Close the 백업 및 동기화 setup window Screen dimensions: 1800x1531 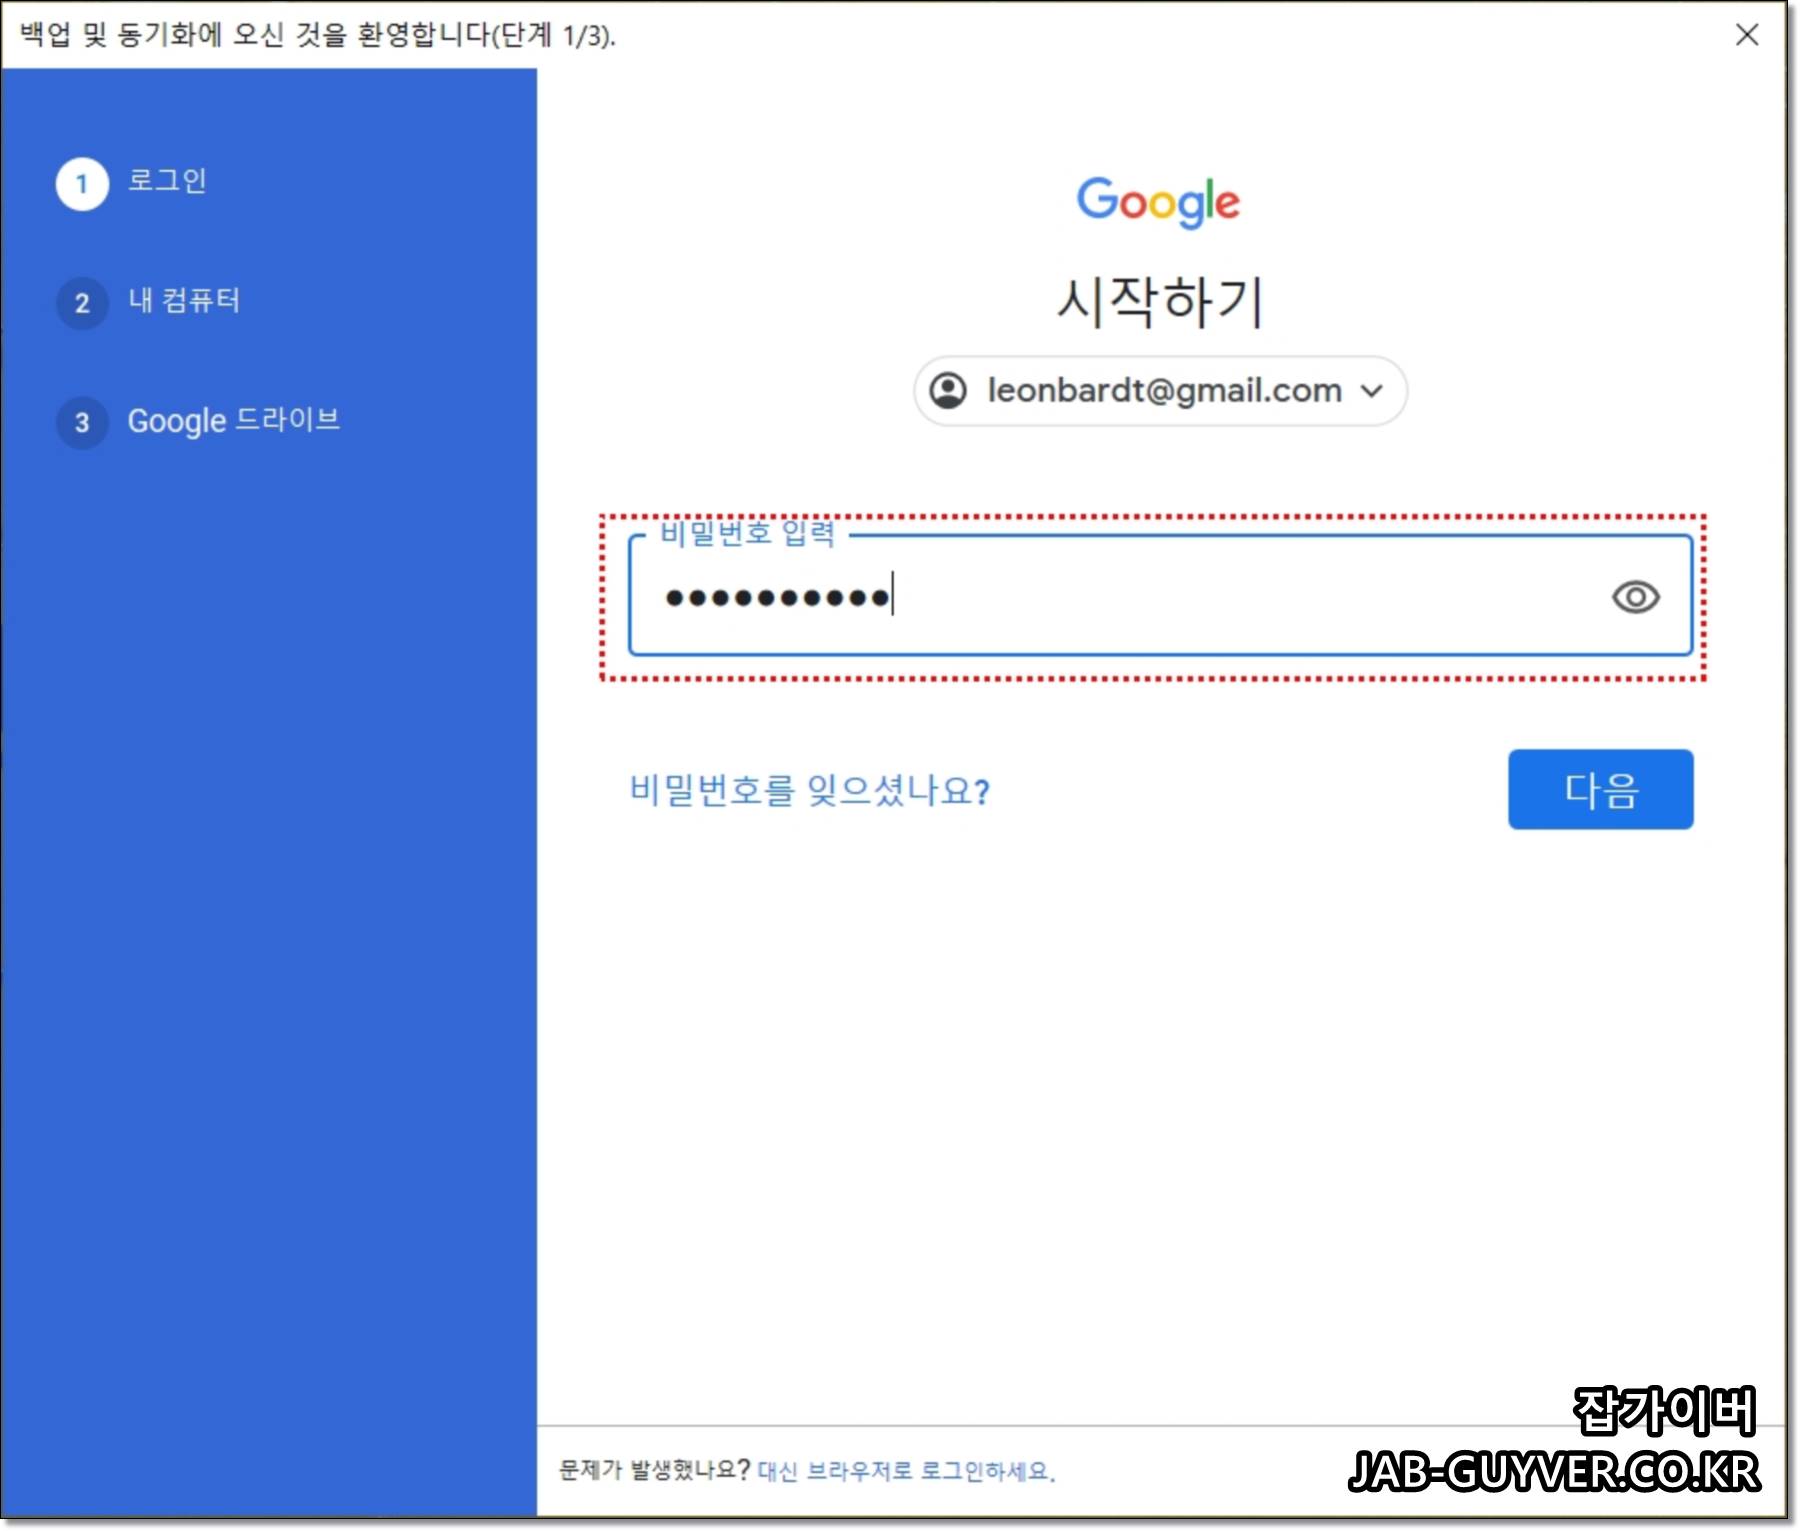point(1746,35)
